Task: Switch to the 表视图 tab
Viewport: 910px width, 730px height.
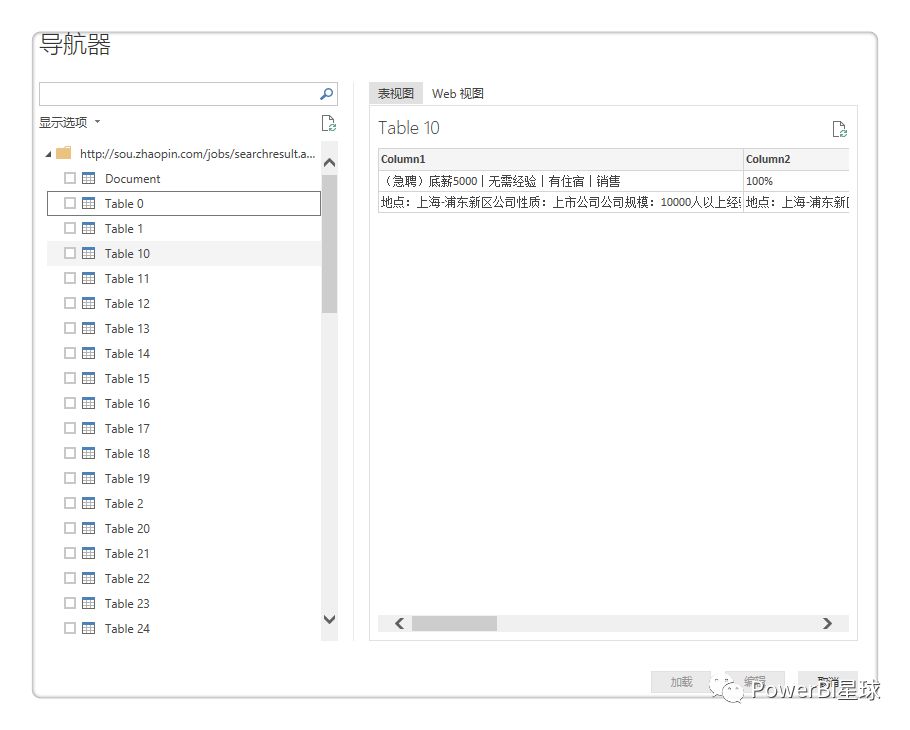Action: pos(396,93)
